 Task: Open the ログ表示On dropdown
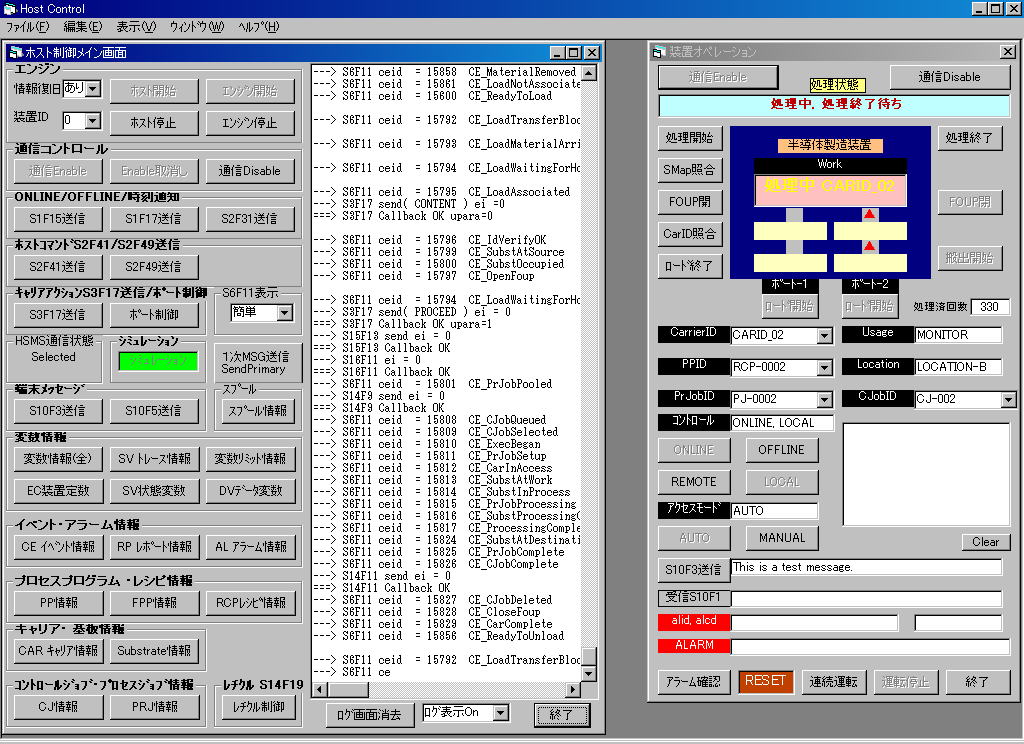(x=500, y=713)
